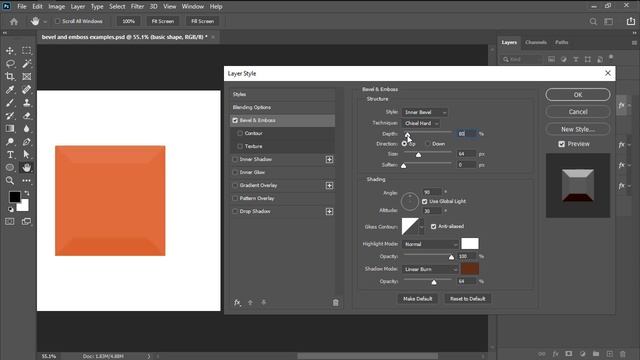The height and width of the screenshot is (360, 640).
Task: Select the Eyedropper tool
Action: (x=10, y=89)
